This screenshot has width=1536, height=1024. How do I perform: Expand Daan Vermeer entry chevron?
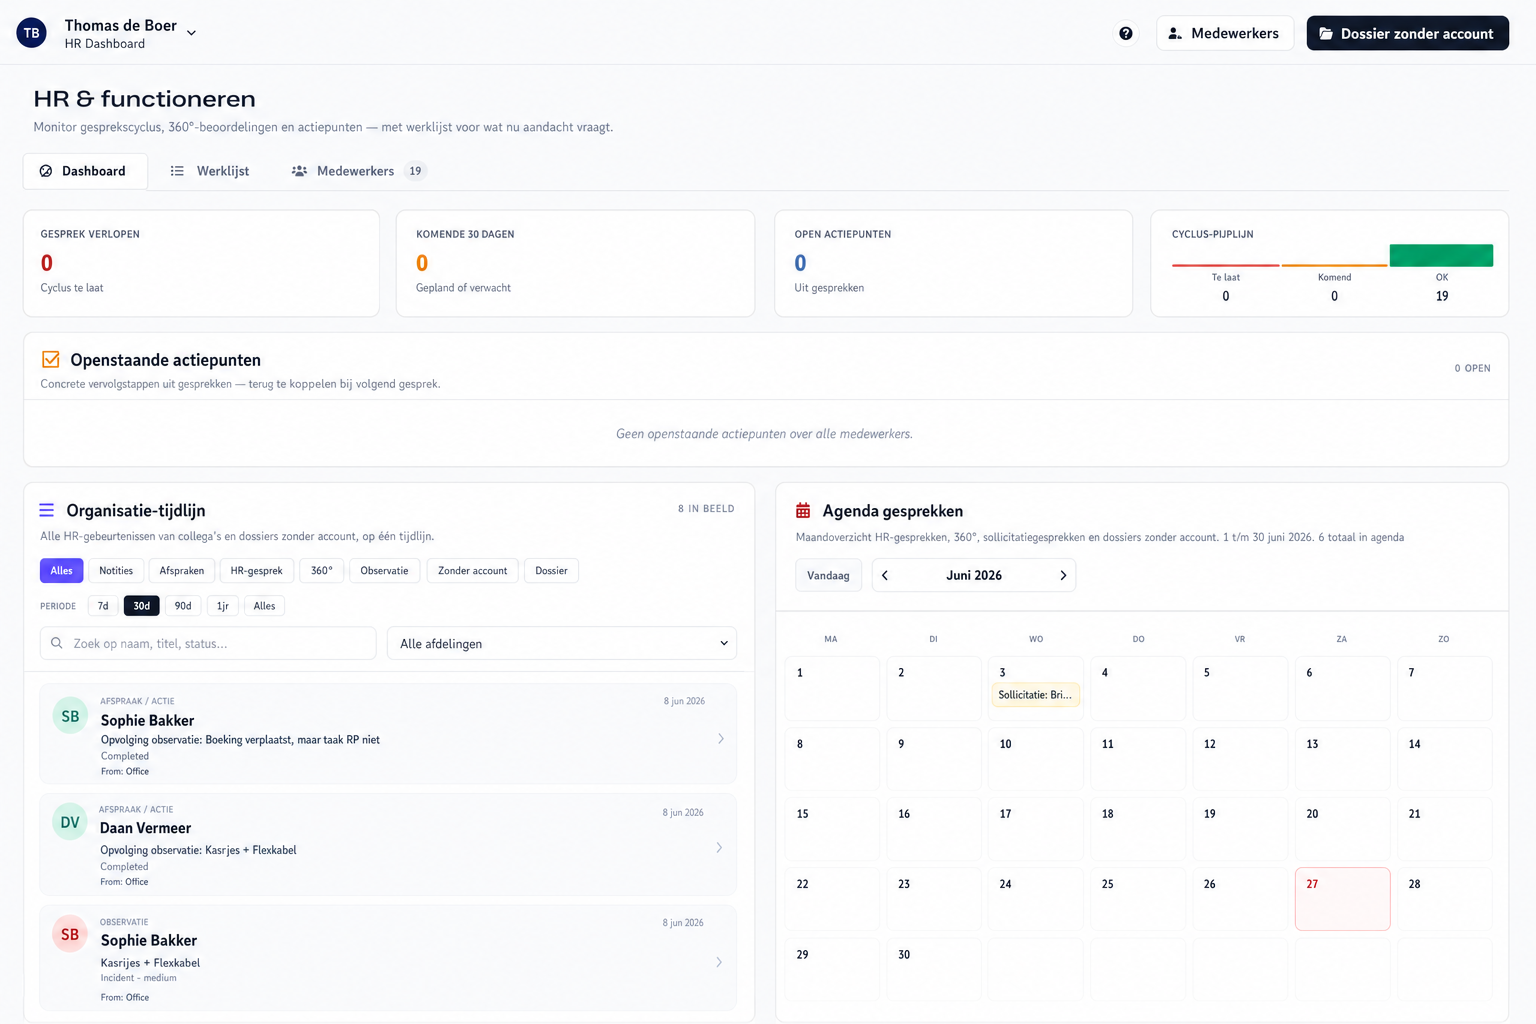[719, 847]
